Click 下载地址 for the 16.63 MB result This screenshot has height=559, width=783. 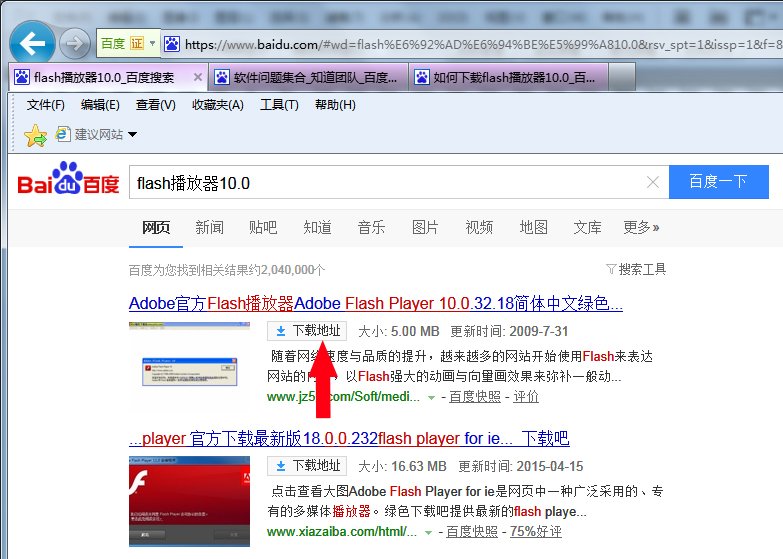click(307, 466)
